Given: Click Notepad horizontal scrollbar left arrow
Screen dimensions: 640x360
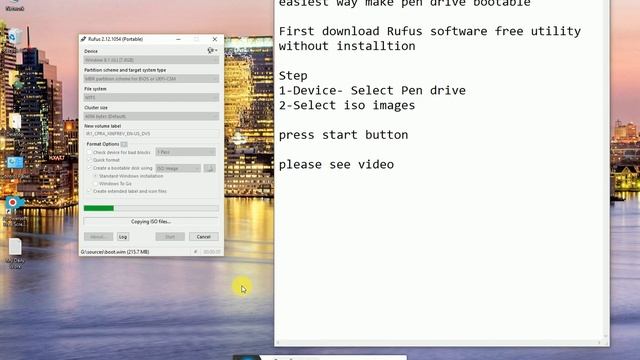Looking at the screenshot, I should (278, 342).
